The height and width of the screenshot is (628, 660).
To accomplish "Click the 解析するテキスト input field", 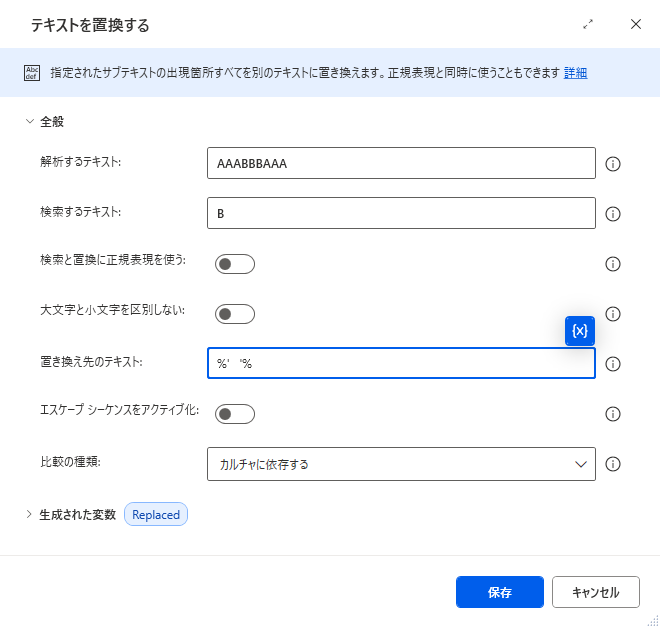I will pos(401,163).
